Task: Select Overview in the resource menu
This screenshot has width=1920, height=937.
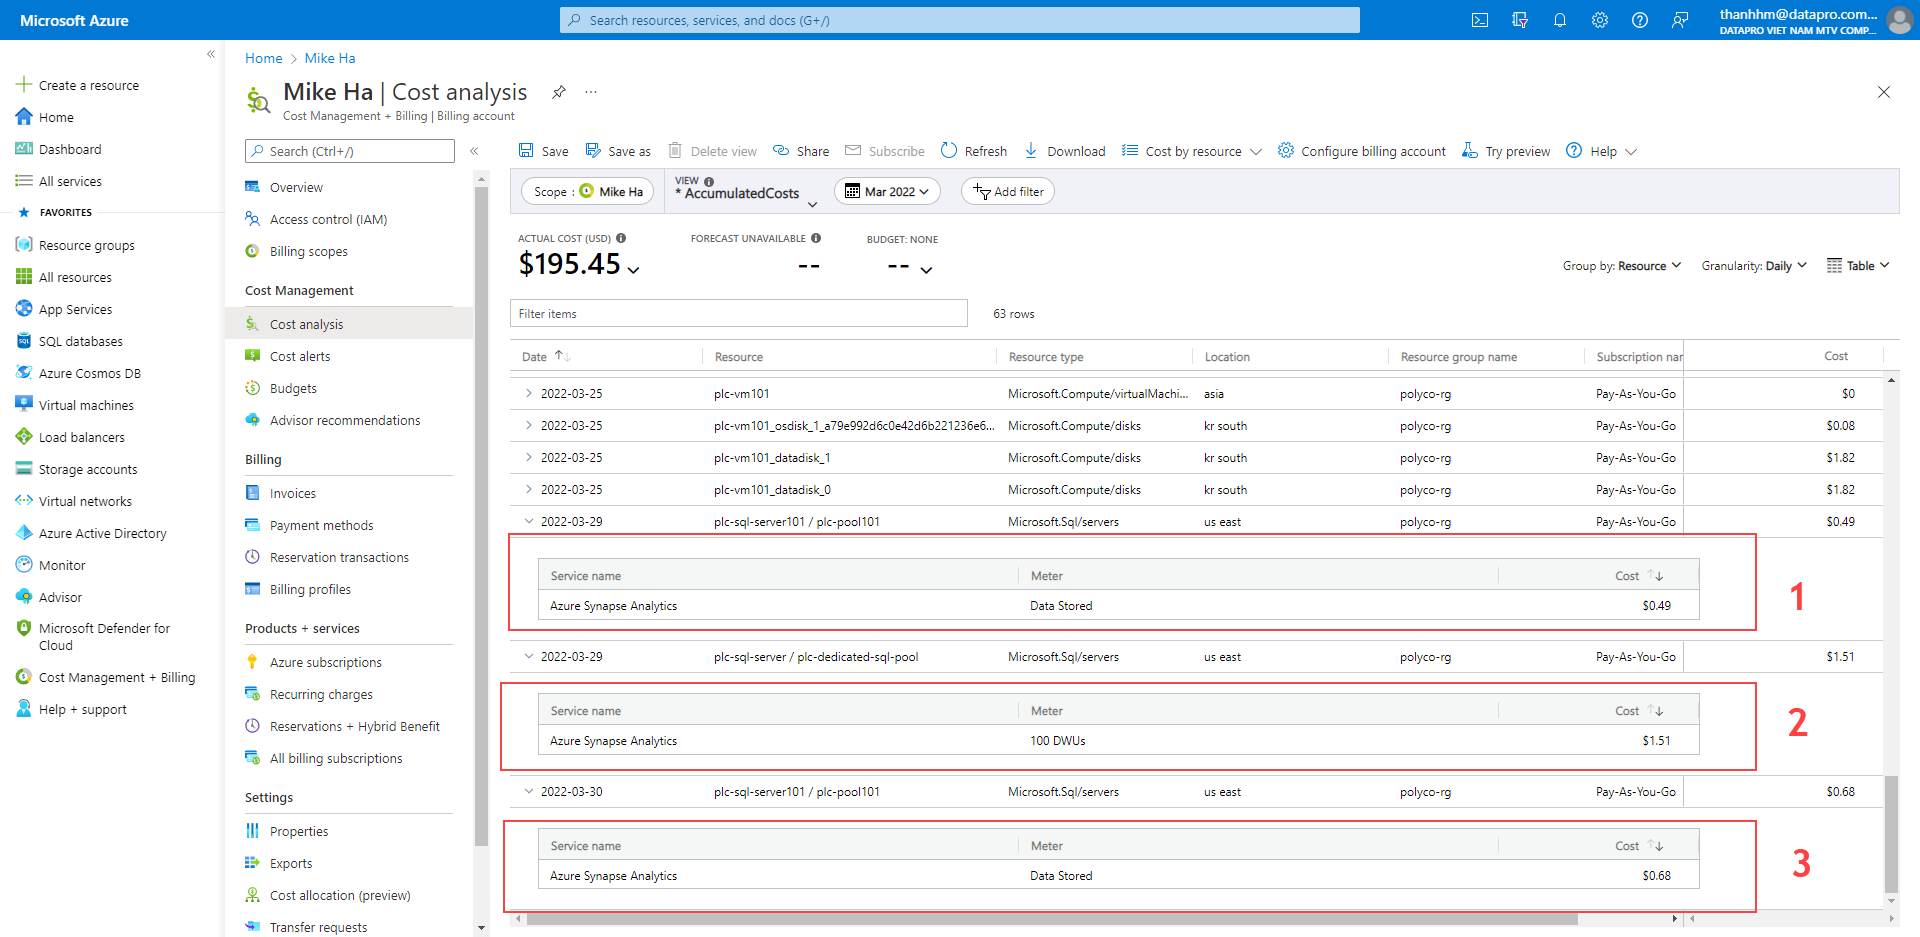Action: tap(295, 187)
